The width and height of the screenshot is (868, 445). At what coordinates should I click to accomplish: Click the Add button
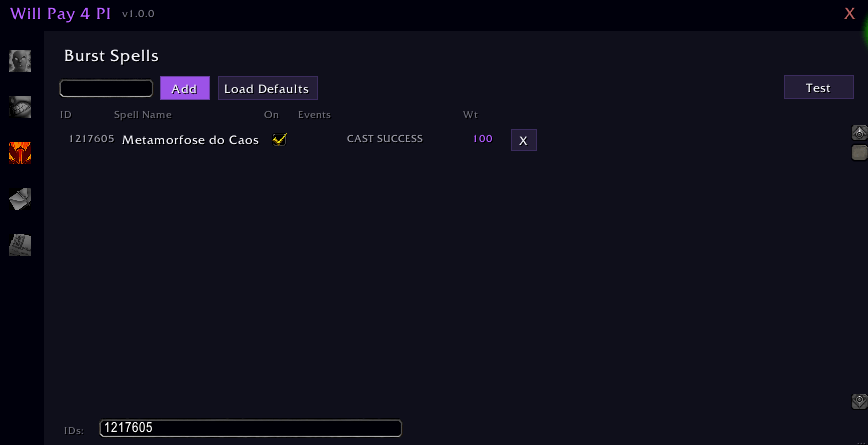coord(185,88)
